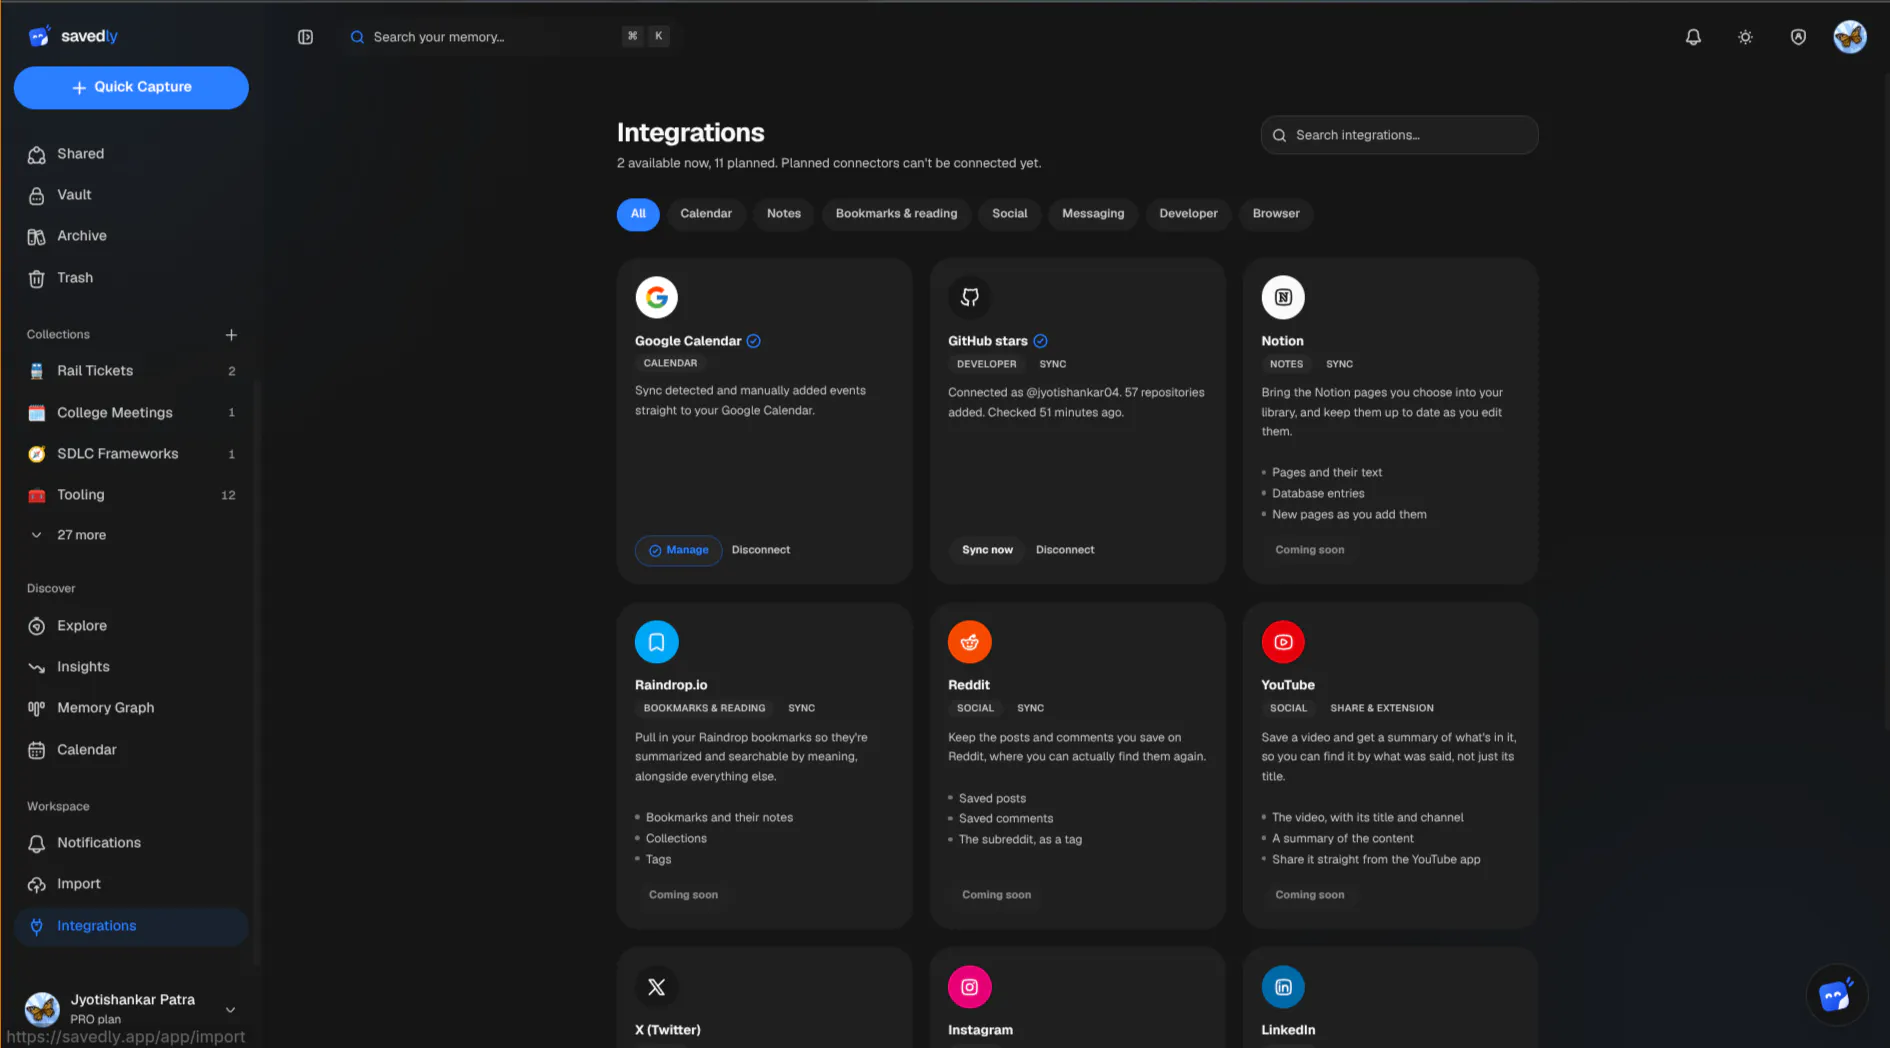This screenshot has height=1048, width=1890.
Task: Open the Rail Tickets collection
Action: pyautogui.click(x=131, y=371)
